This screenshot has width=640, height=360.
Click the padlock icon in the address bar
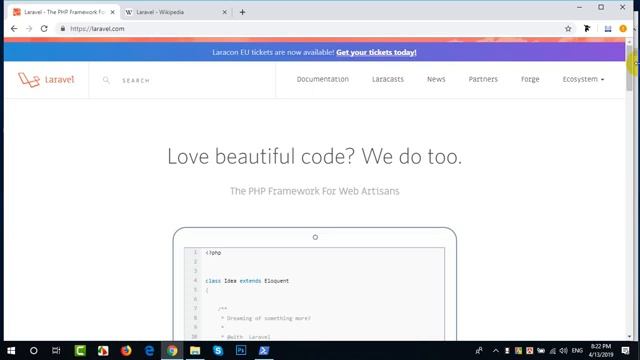62,29
